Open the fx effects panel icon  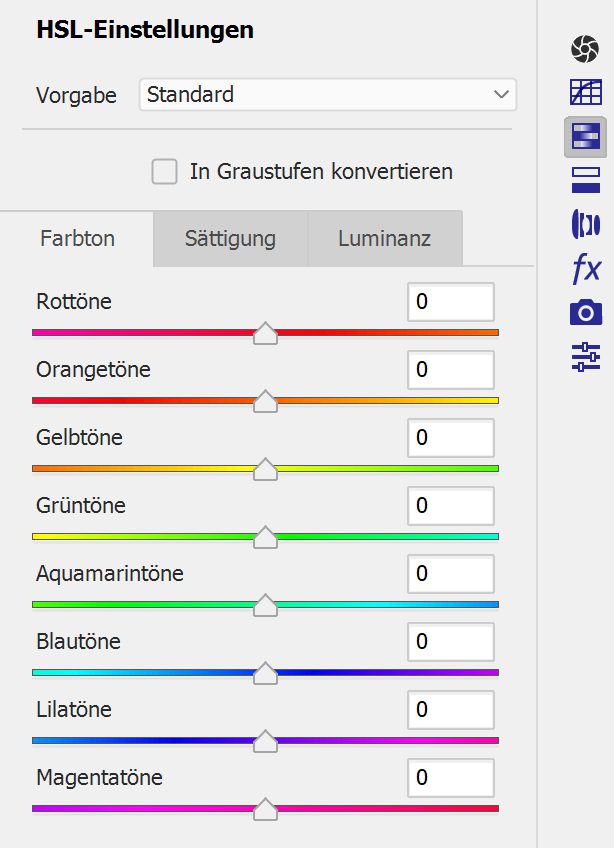tap(585, 268)
